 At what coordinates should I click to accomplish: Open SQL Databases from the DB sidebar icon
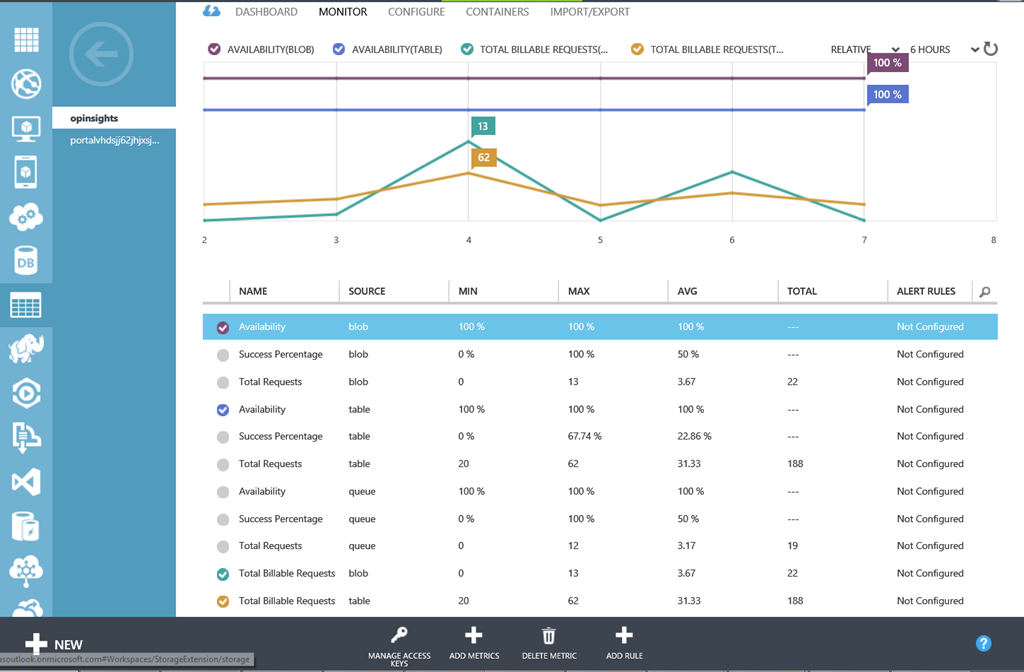(x=26, y=260)
